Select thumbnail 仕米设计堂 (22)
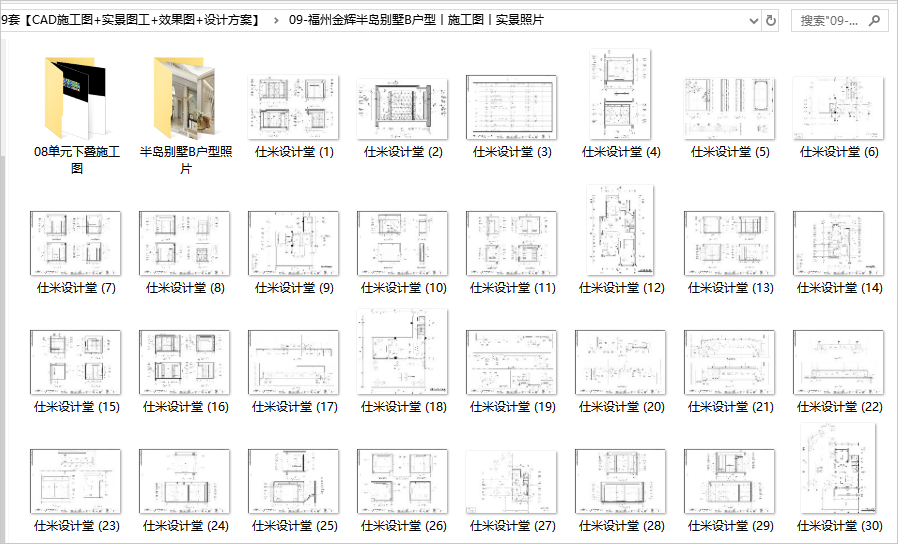Screen dimensions: 898x544 point(838,362)
